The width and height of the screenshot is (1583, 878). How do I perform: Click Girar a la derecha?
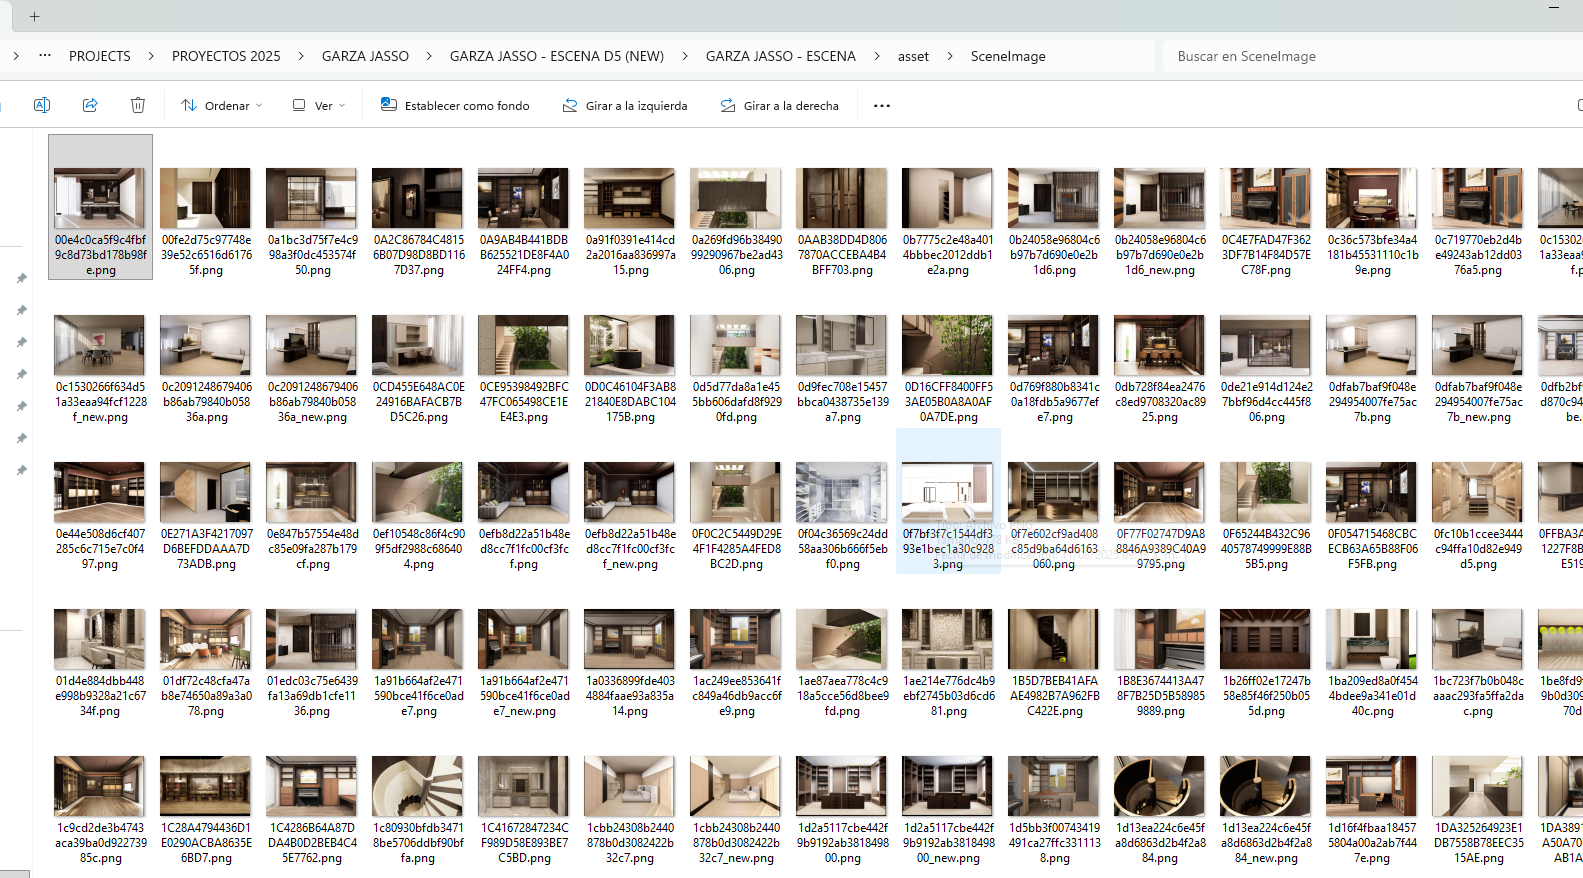[780, 105]
